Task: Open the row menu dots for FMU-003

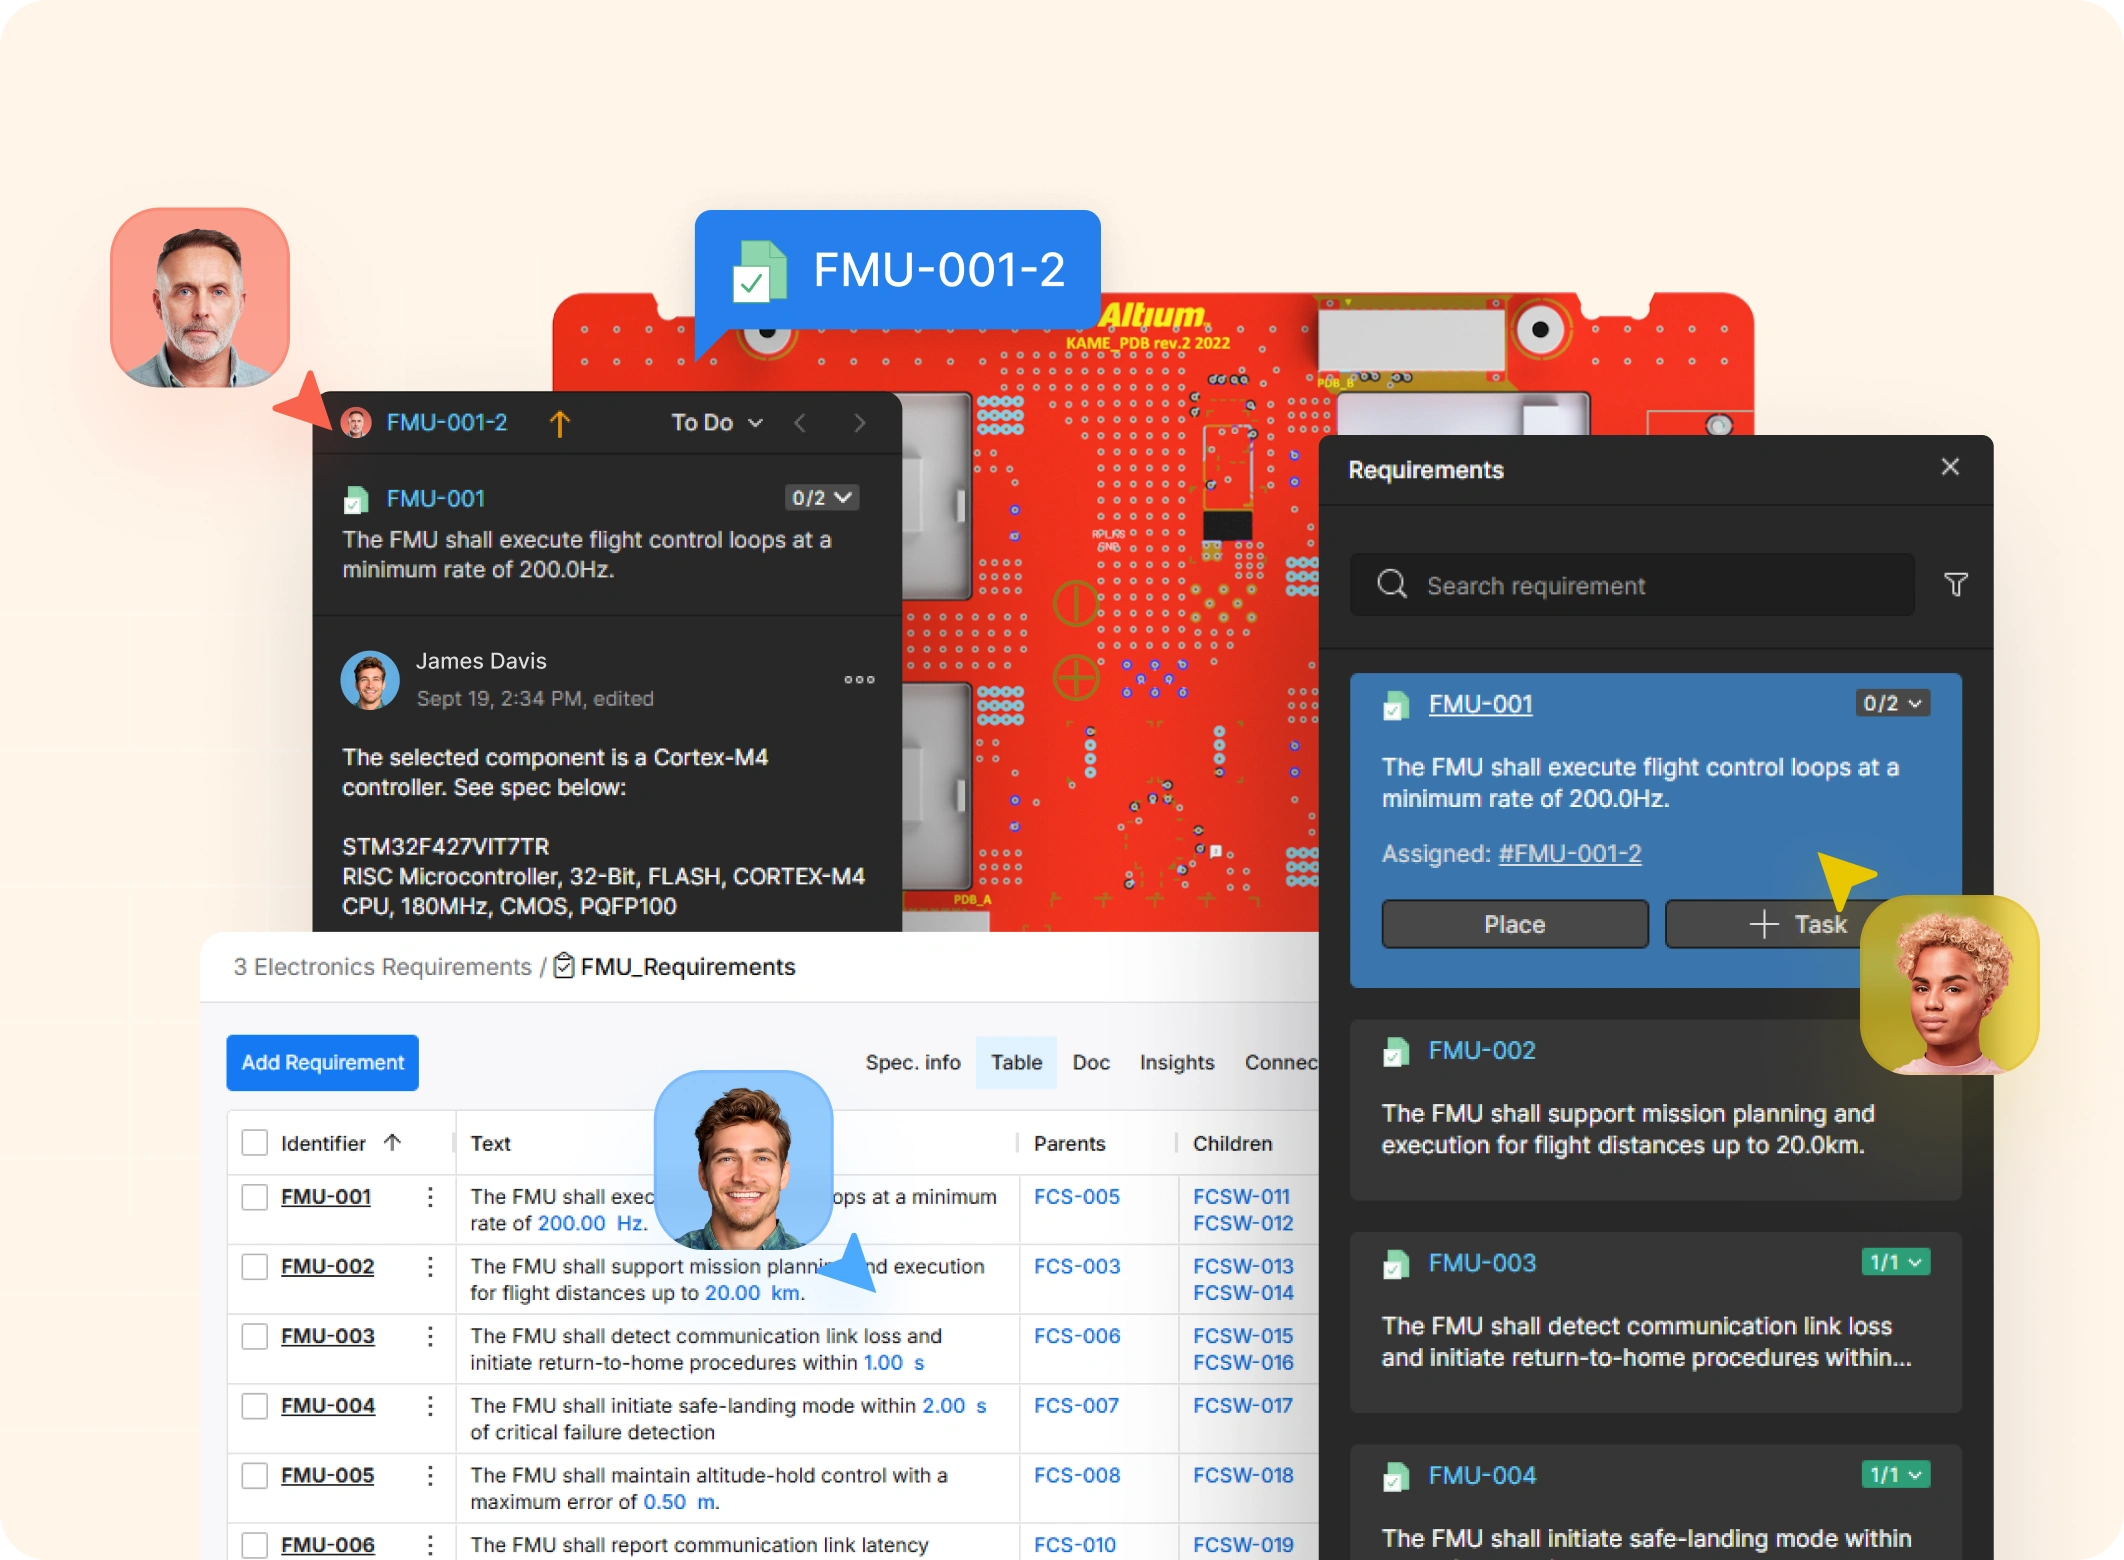Action: 430,1336
